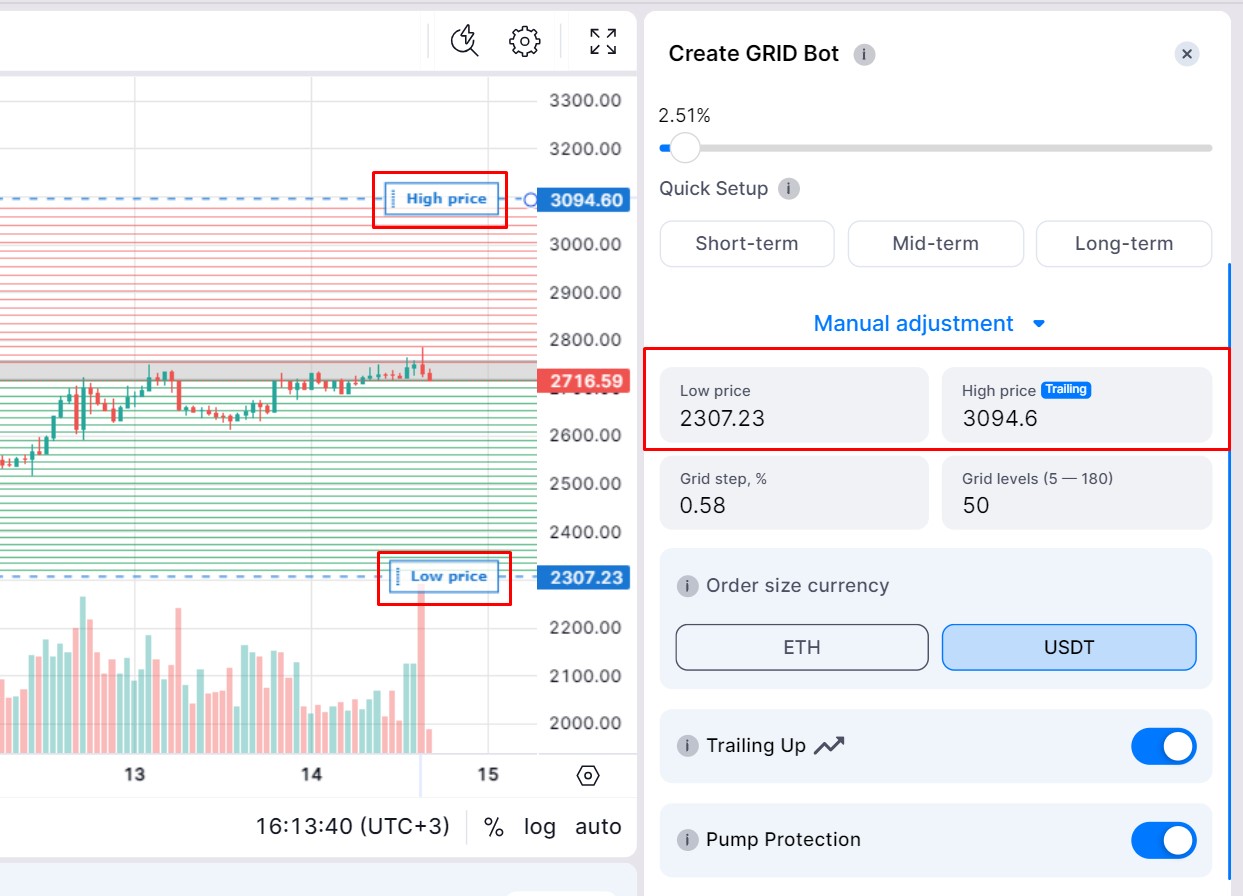The width and height of the screenshot is (1243, 896).
Task: Turn off Pump Protection switch
Action: pos(1163,840)
